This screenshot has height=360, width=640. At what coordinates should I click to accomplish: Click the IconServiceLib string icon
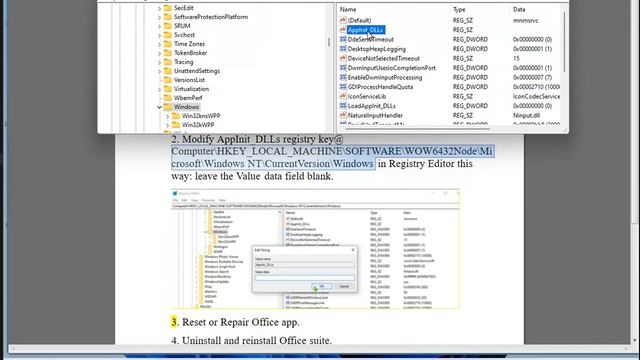point(343,96)
